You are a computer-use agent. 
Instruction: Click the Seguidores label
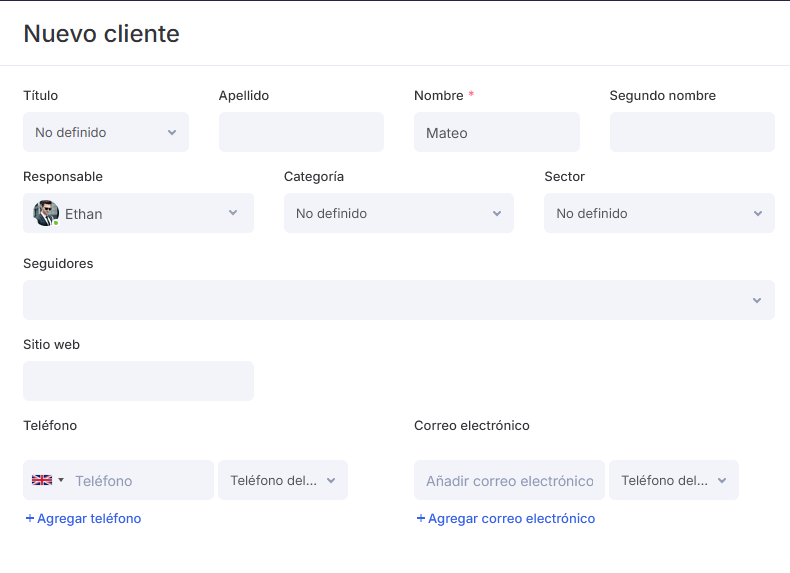[x=58, y=264]
